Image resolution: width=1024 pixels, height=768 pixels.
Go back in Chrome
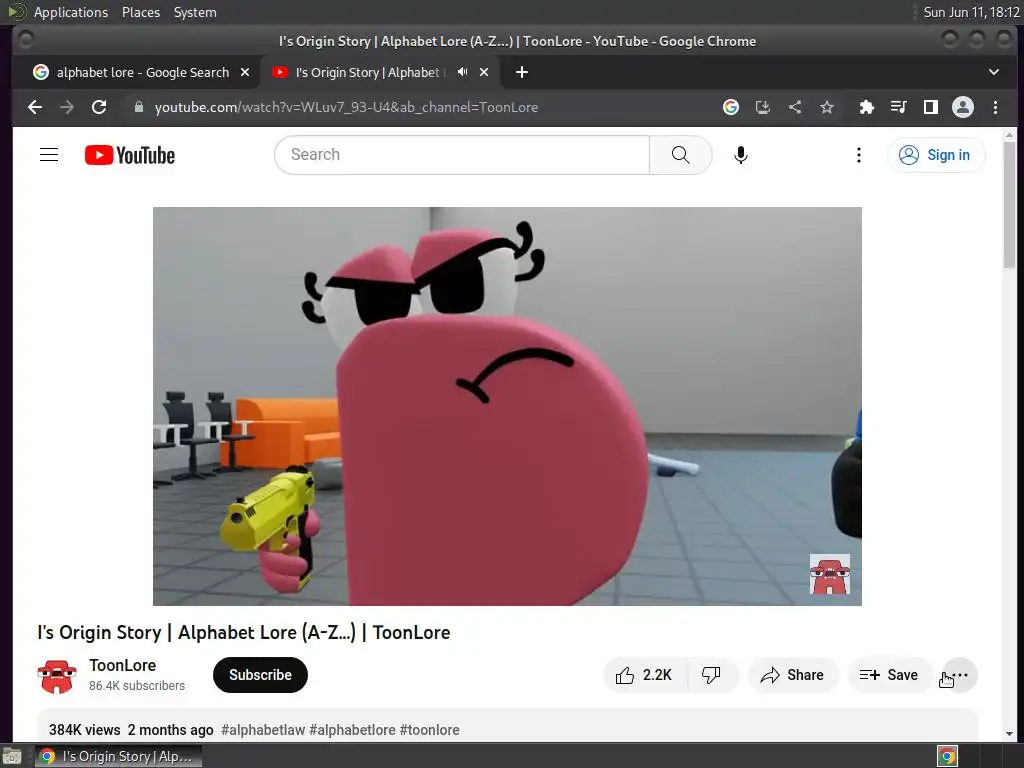coord(35,107)
